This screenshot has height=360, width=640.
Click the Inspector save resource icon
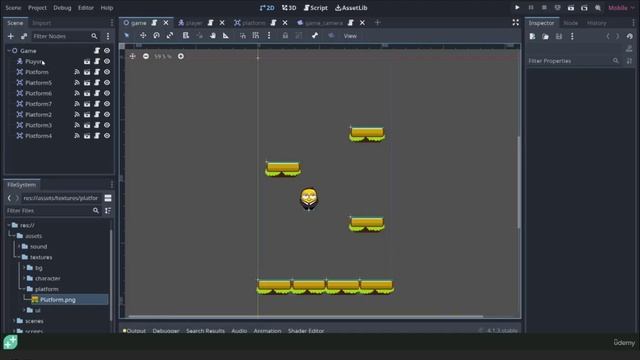pyautogui.click(x=559, y=36)
